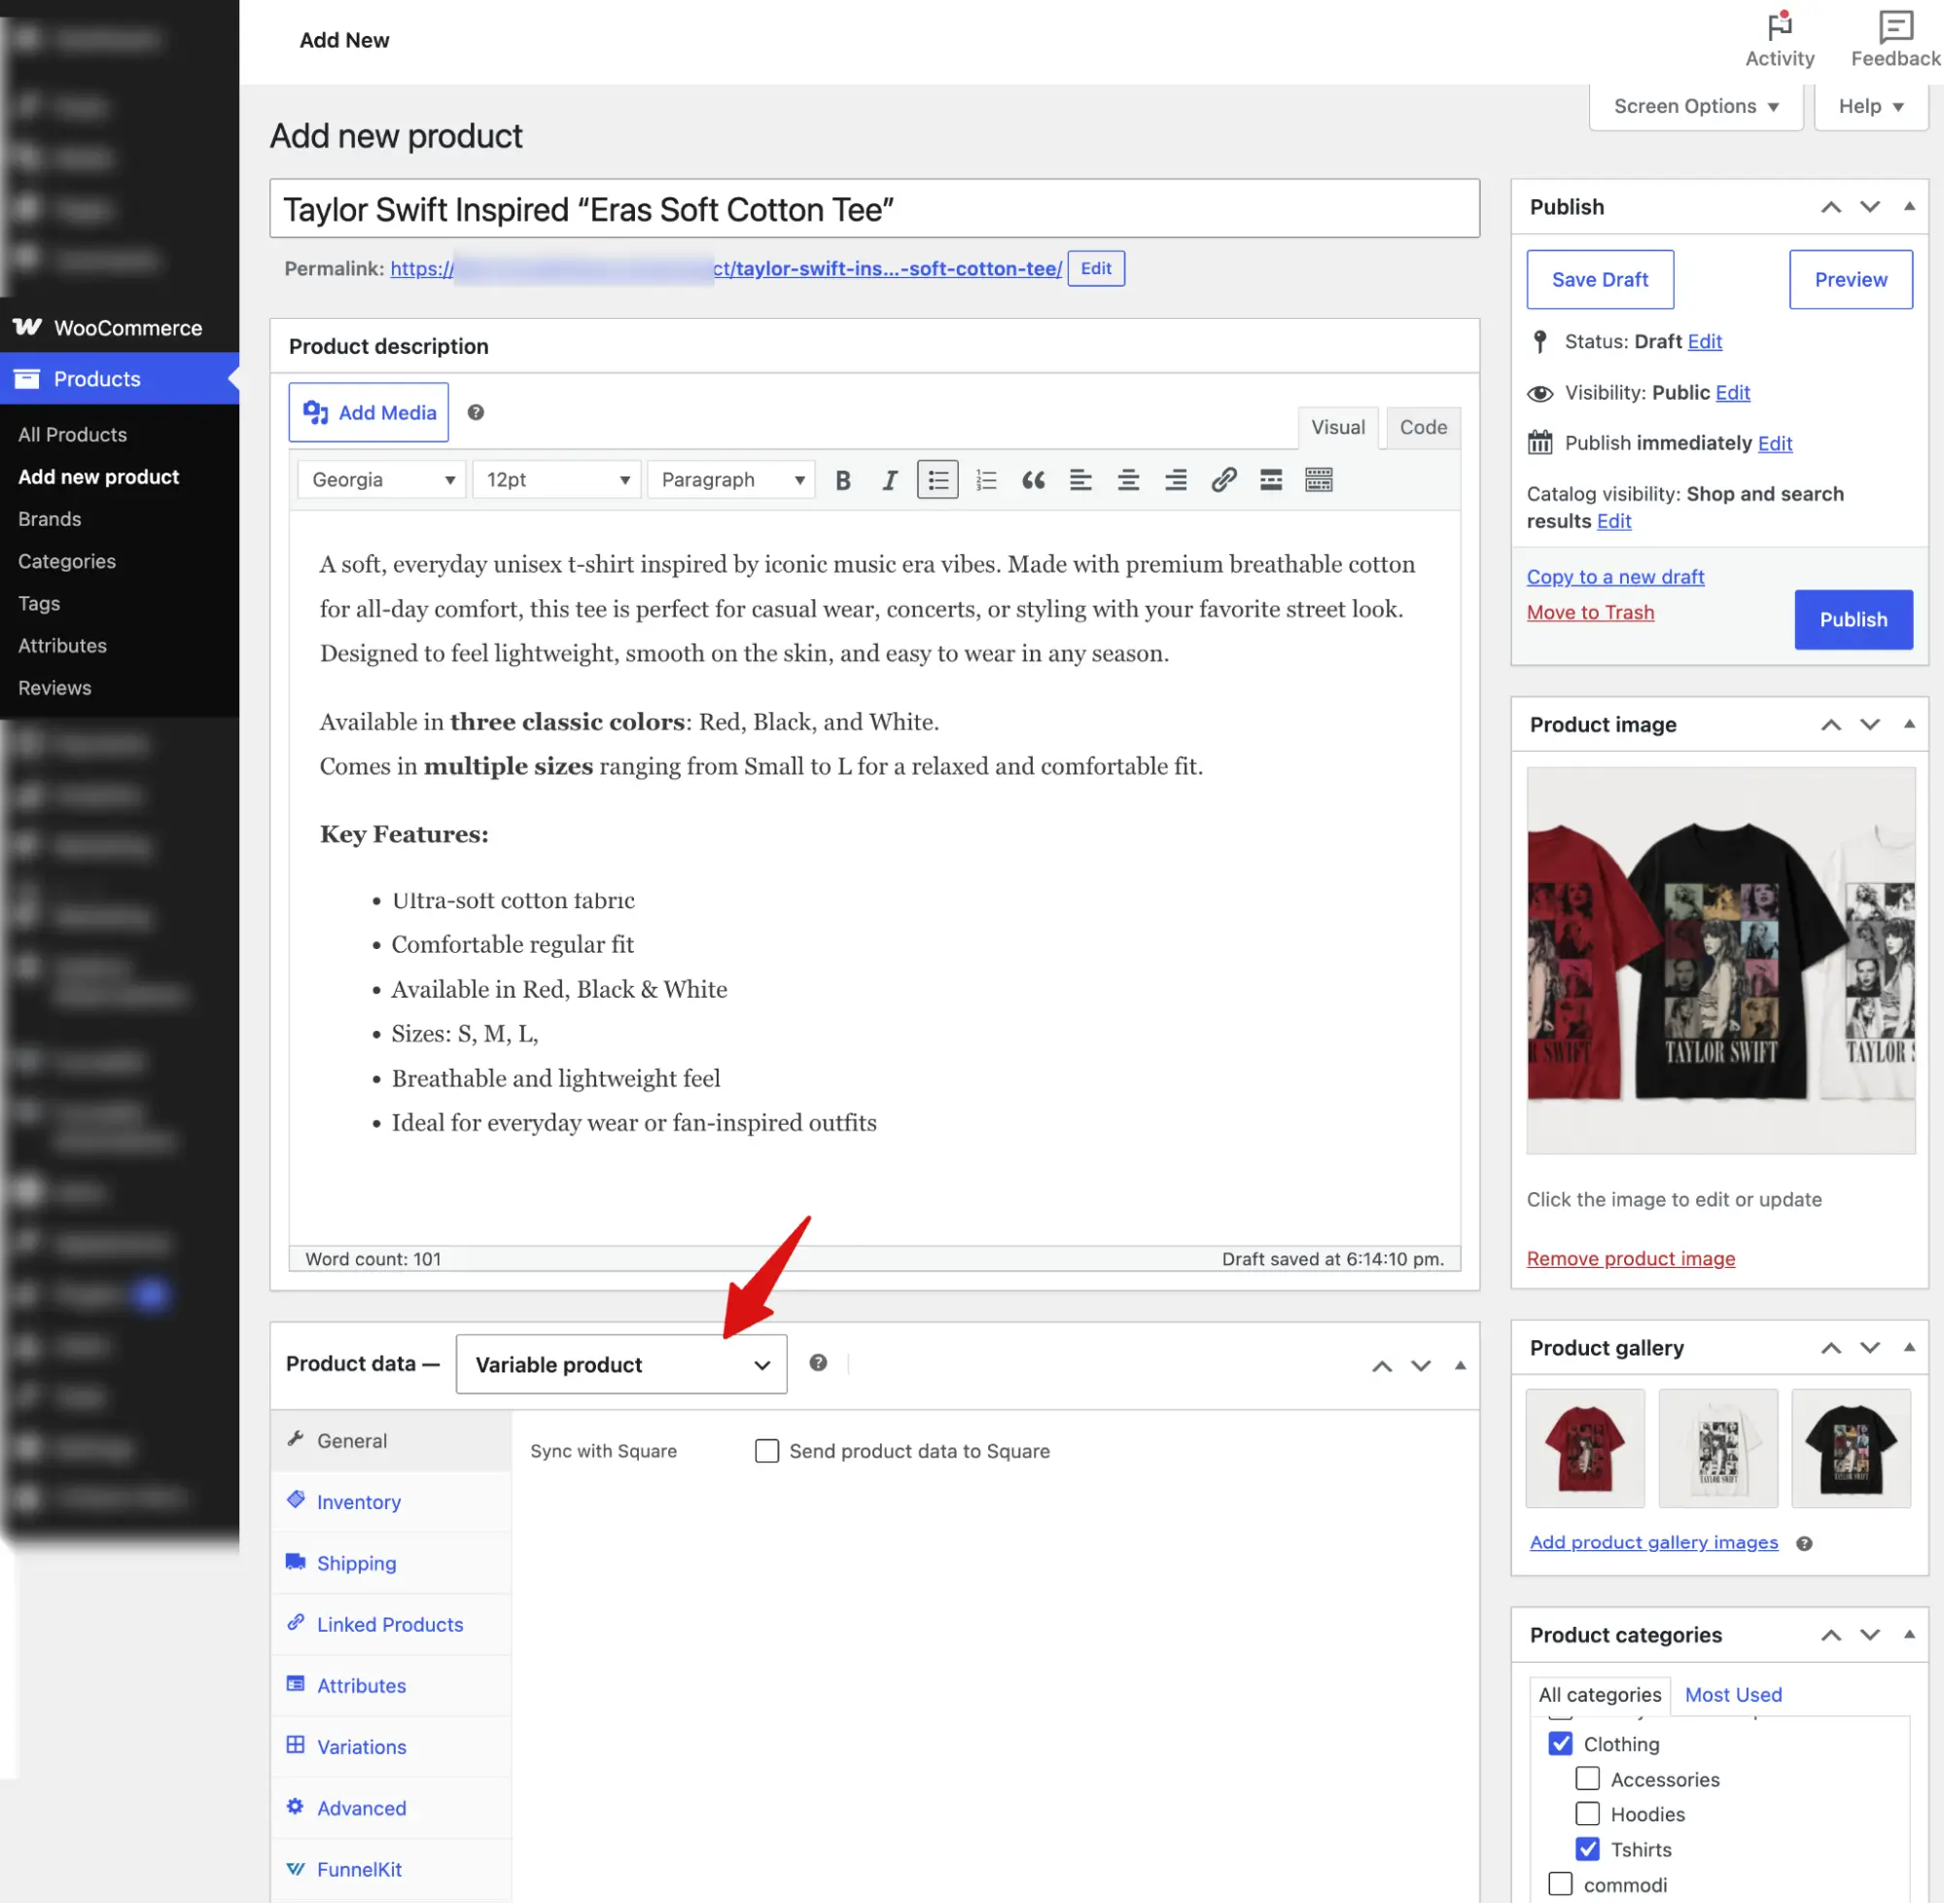The image size is (1944, 1904).
Task: Collapse the Publish panel
Action: 1909,207
